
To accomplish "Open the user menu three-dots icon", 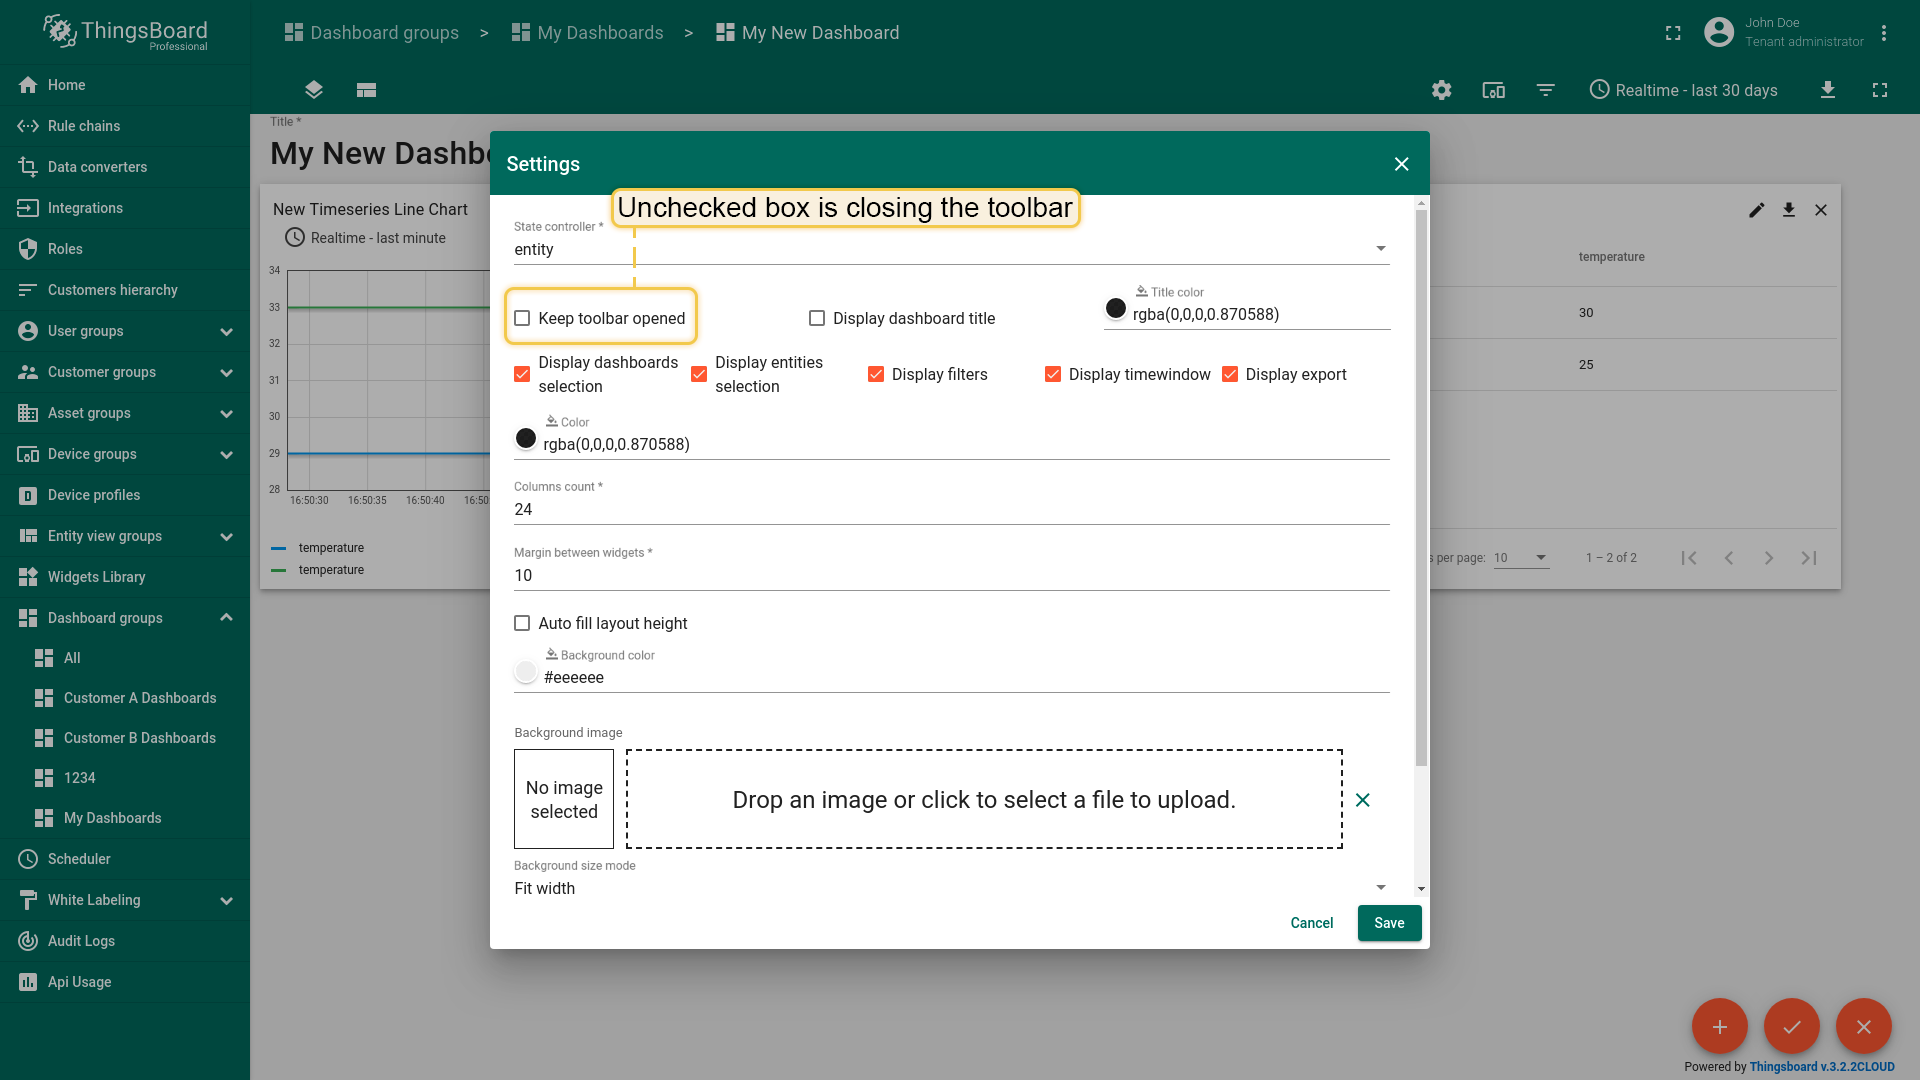I will click(1884, 33).
